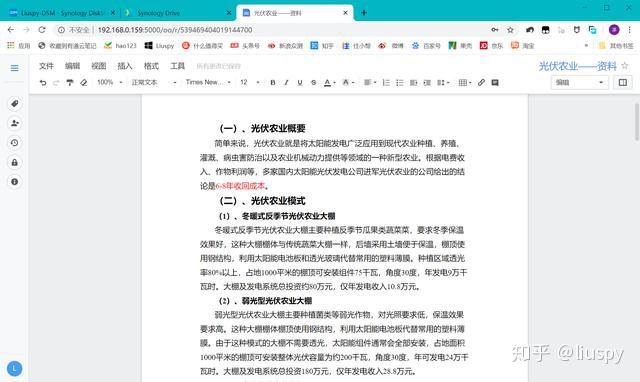This screenshot has height=382, width=640.
Task: Click the increase indent icon
Action: 427,83
